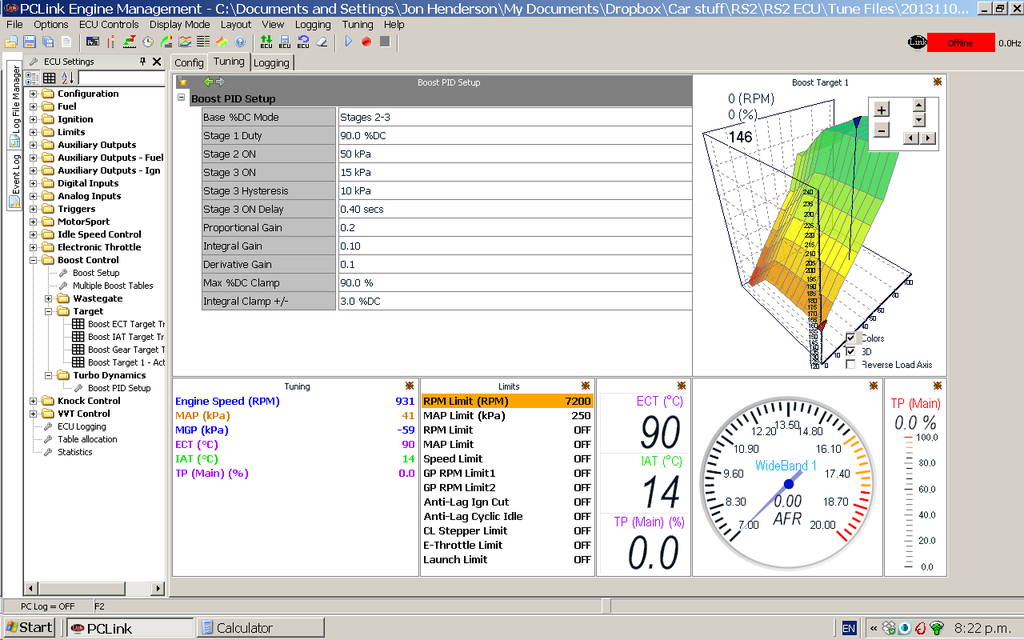Click the help question mark toolbar icon
The image size is (1024, 640).
coord(240,42)
